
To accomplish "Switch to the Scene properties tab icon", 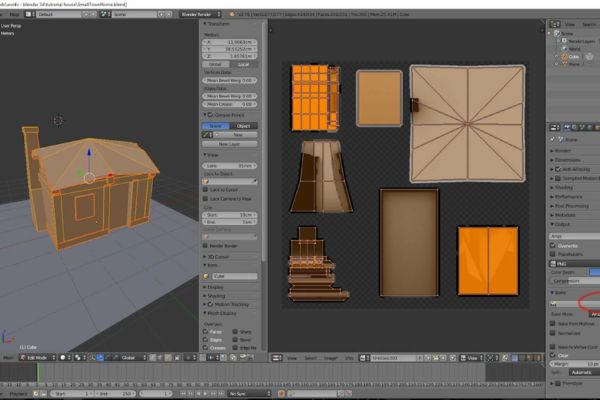I will click(x=582, y=127).
